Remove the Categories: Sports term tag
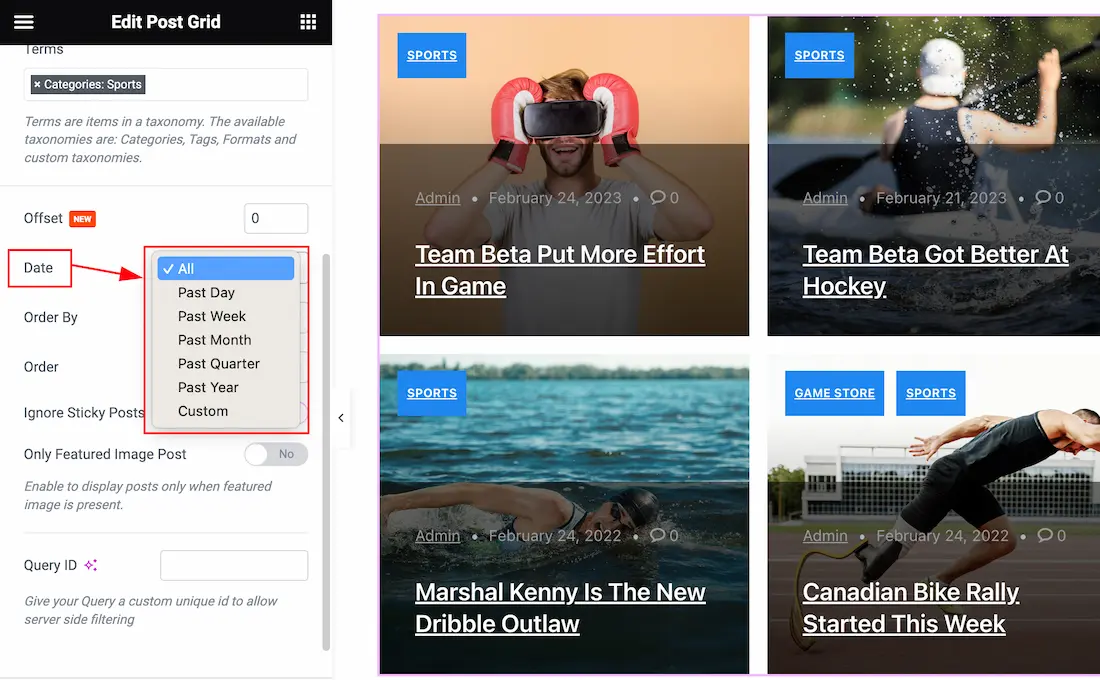1100x680 pixels. click(37, 84)
